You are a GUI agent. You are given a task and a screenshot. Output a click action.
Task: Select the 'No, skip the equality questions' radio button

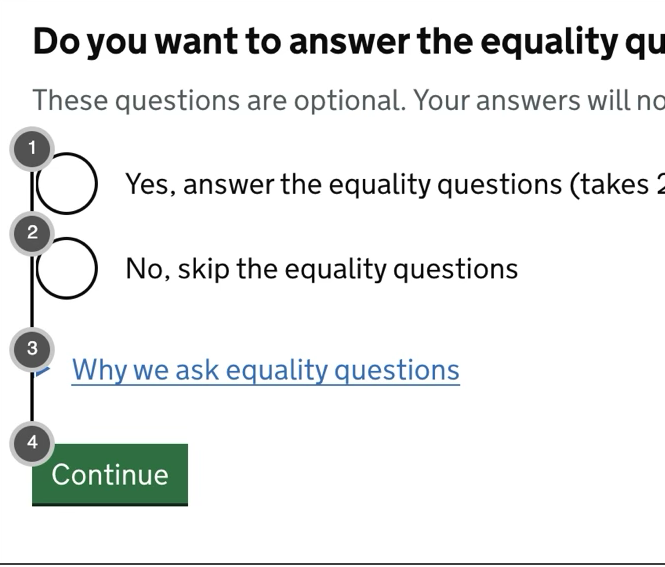(x=66, y=269)
